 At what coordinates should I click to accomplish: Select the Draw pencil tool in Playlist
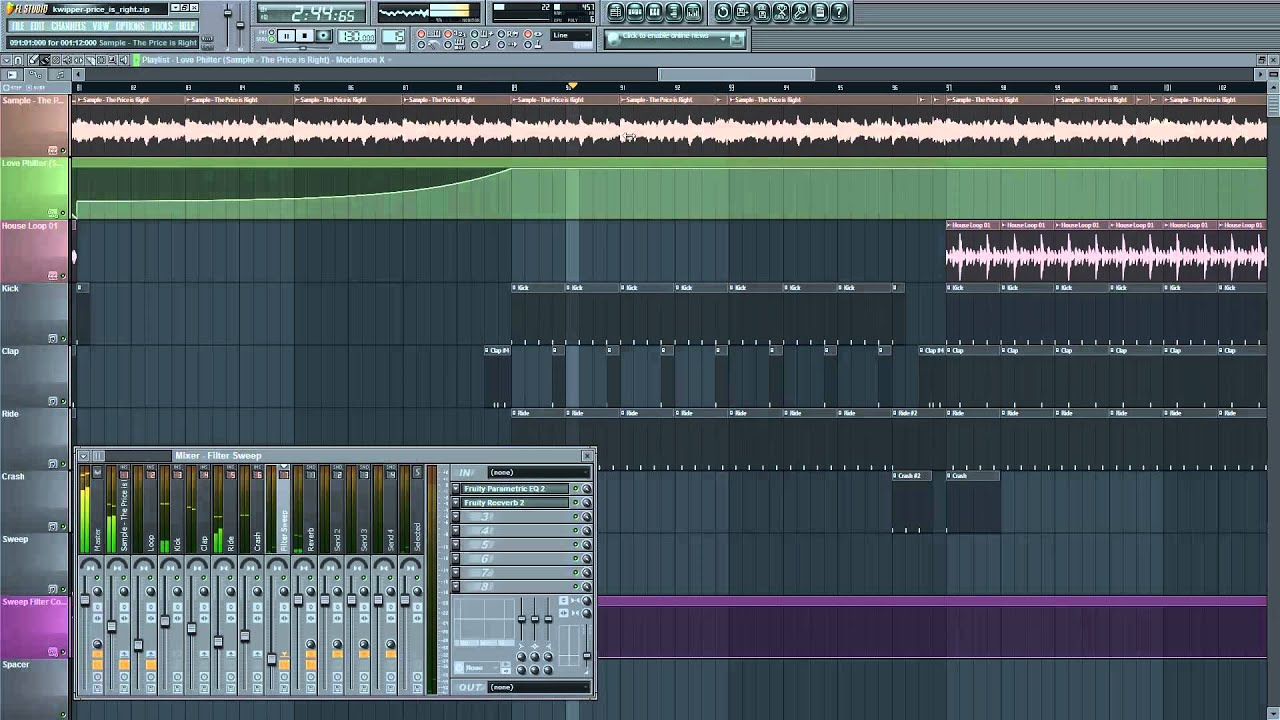(x=34, y=60)
